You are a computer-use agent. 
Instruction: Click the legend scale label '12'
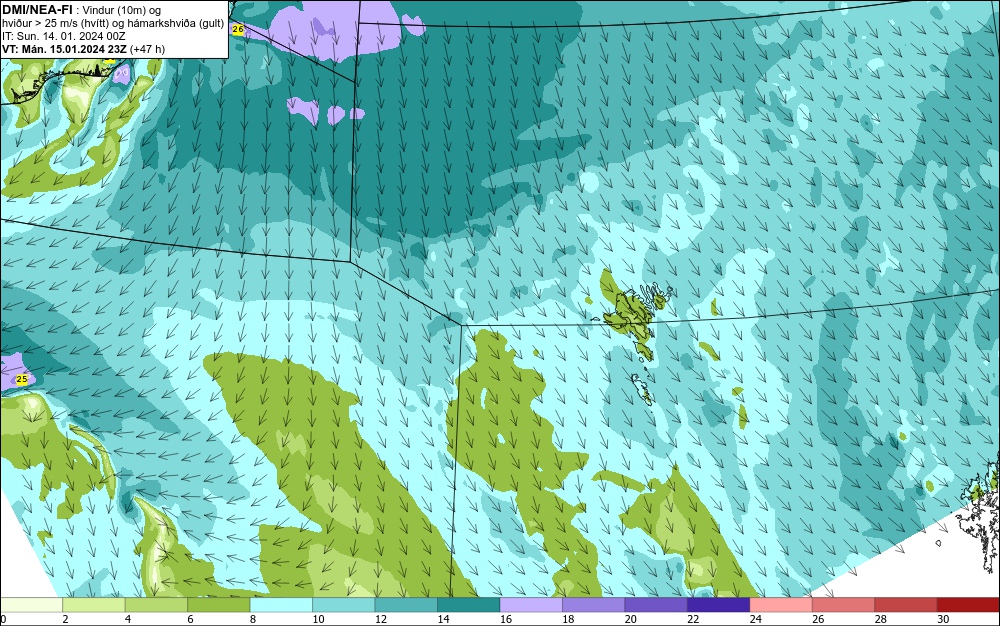point(381,619)
